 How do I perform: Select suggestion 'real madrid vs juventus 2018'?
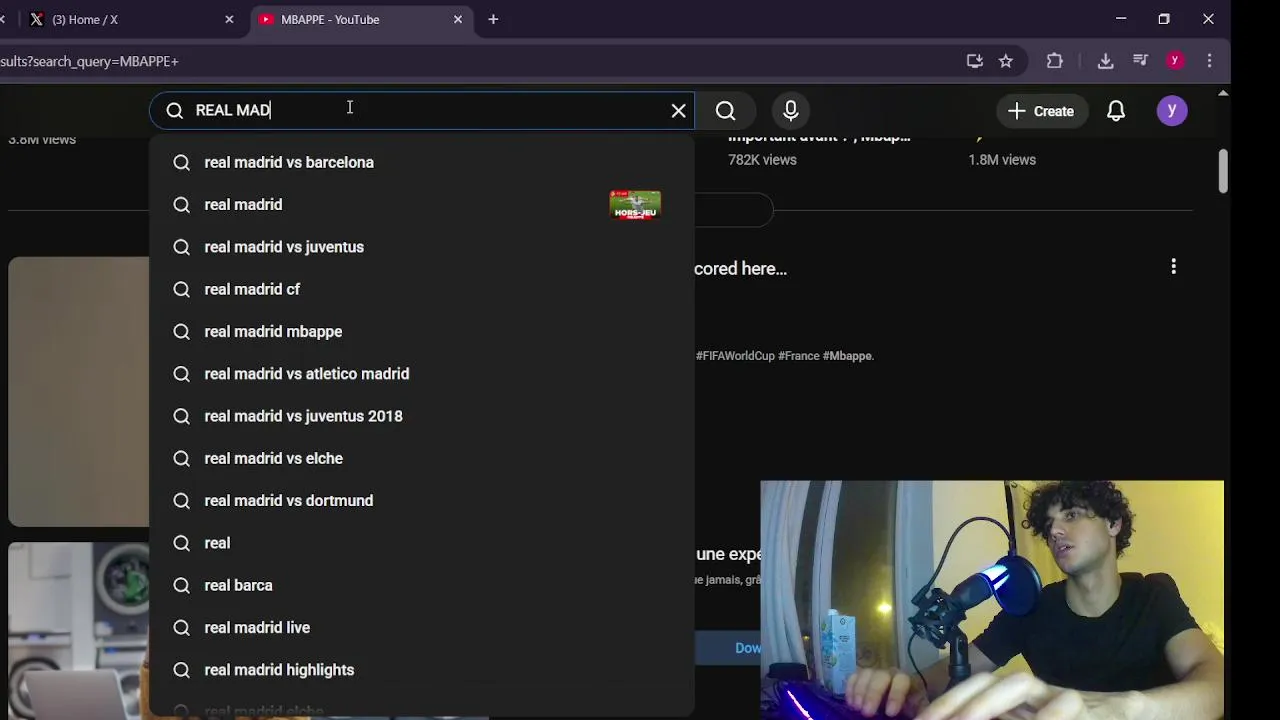422,416
